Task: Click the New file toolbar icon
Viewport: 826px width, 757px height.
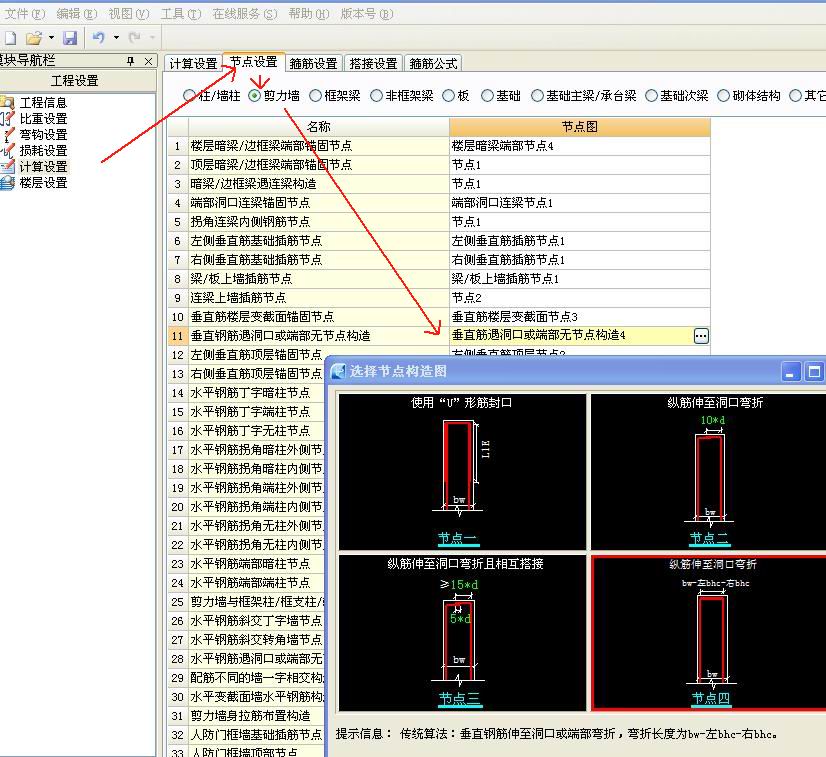Action: click(x=11, y=38)
